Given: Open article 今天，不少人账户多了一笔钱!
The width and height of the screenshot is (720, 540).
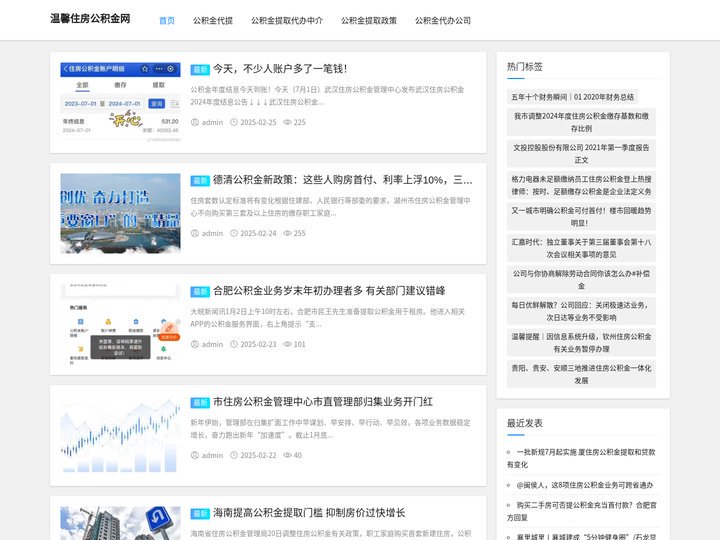Looking at the screenshot, I should click(280, 69).
